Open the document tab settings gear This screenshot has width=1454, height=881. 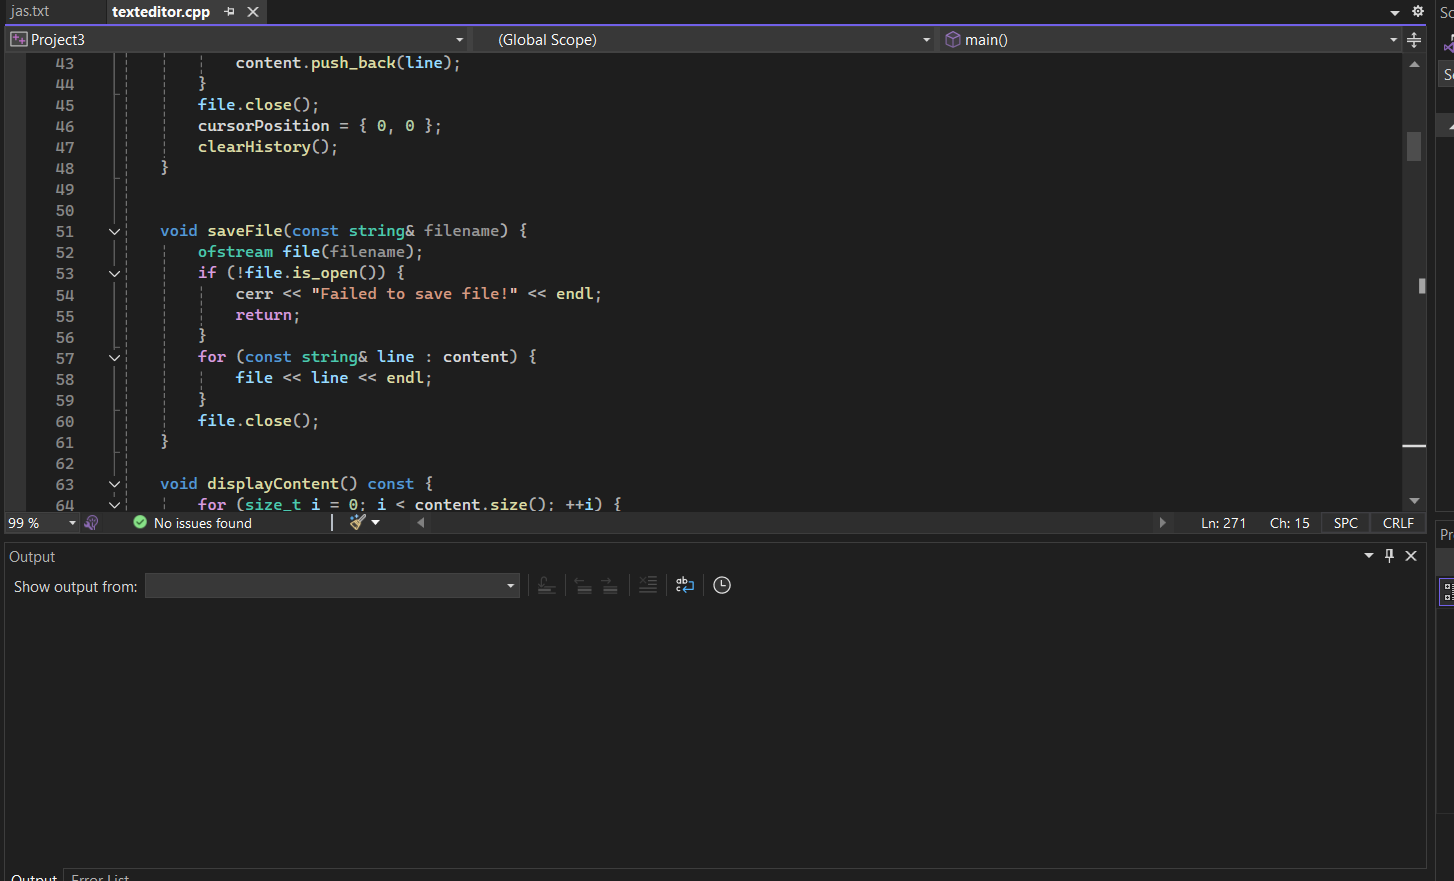coord(1418,11)
